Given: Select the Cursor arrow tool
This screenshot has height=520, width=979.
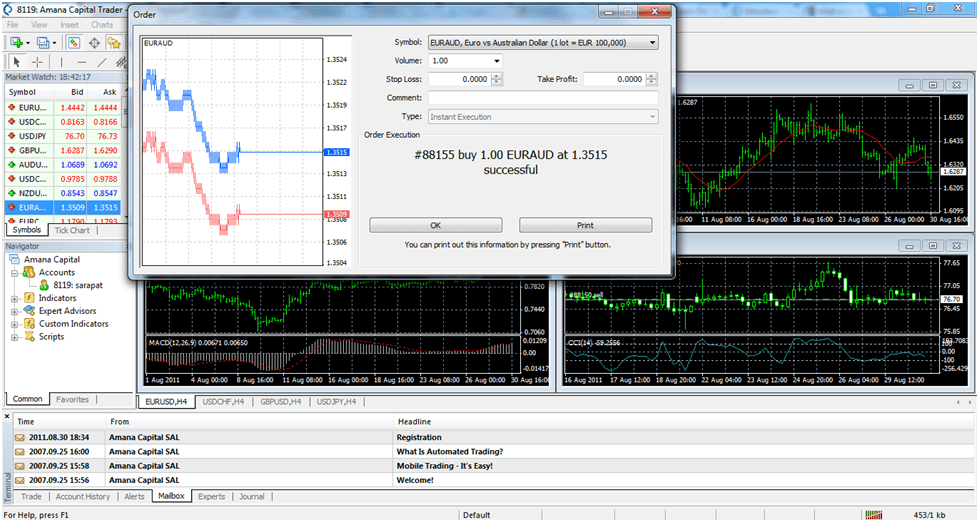Looking at the screenshot, I should click(x=16, y=62).
